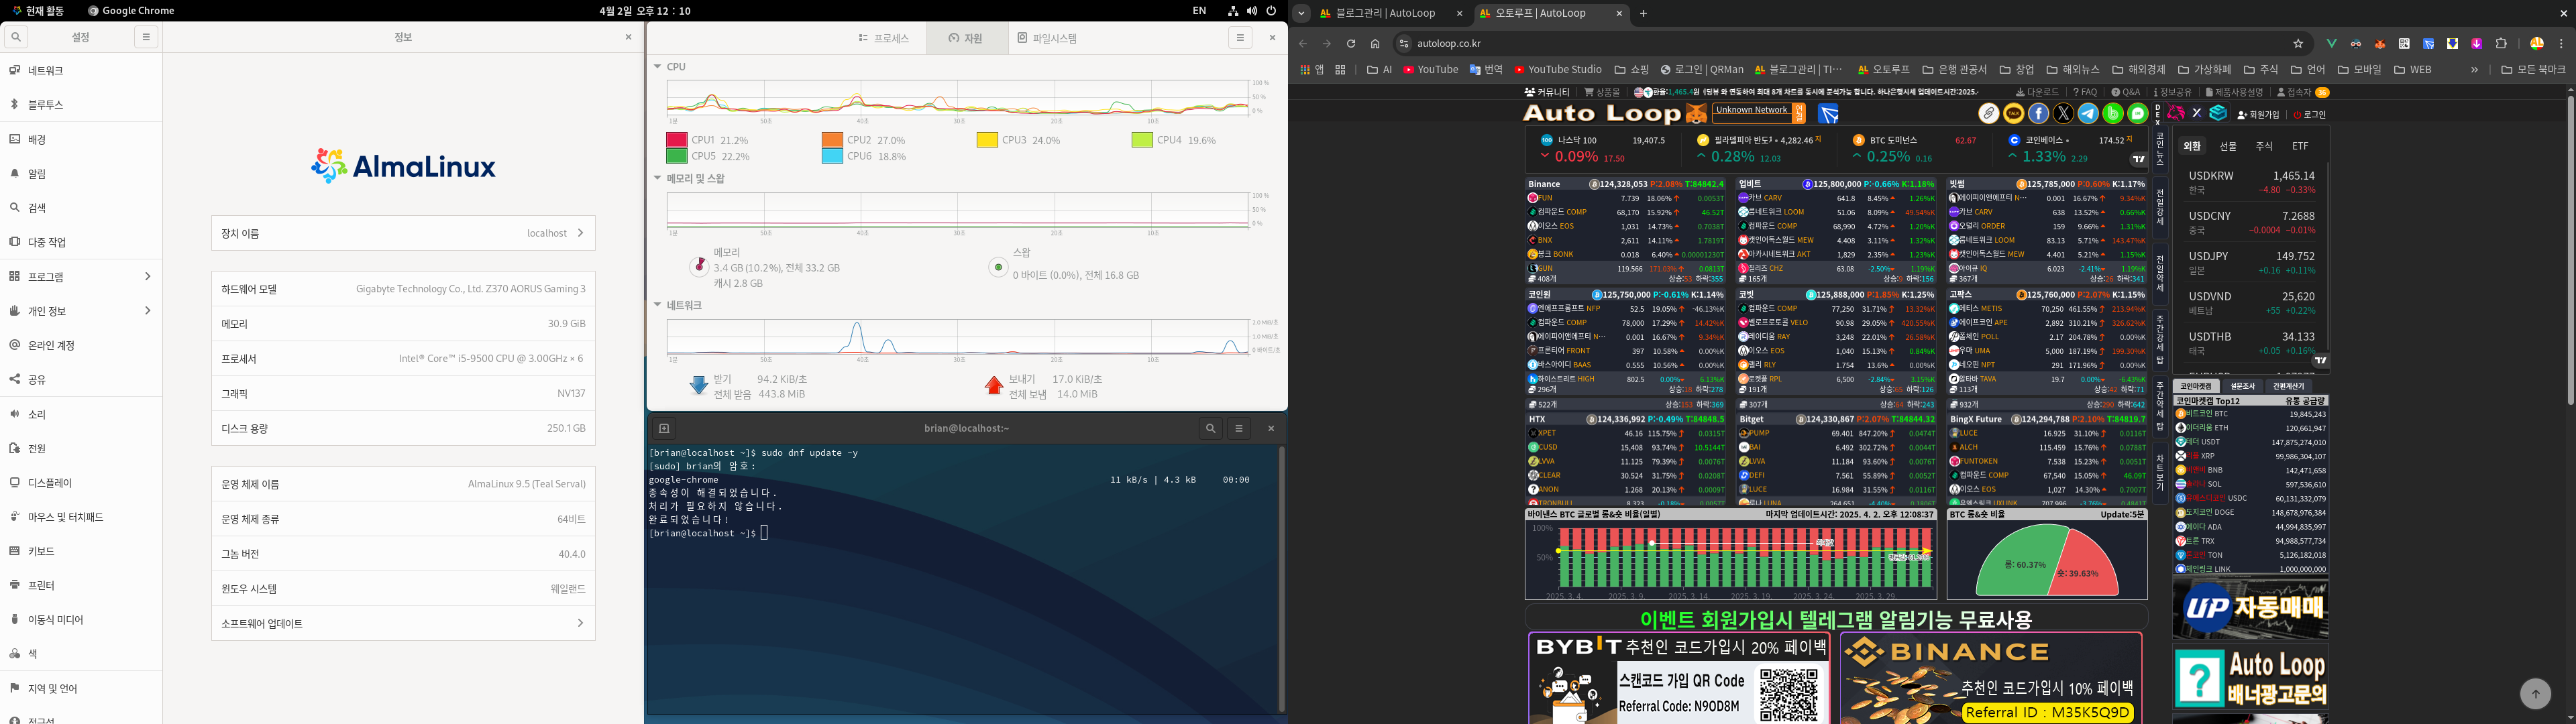Open Chrome extensions puzzle icon

pos(2501,43)
